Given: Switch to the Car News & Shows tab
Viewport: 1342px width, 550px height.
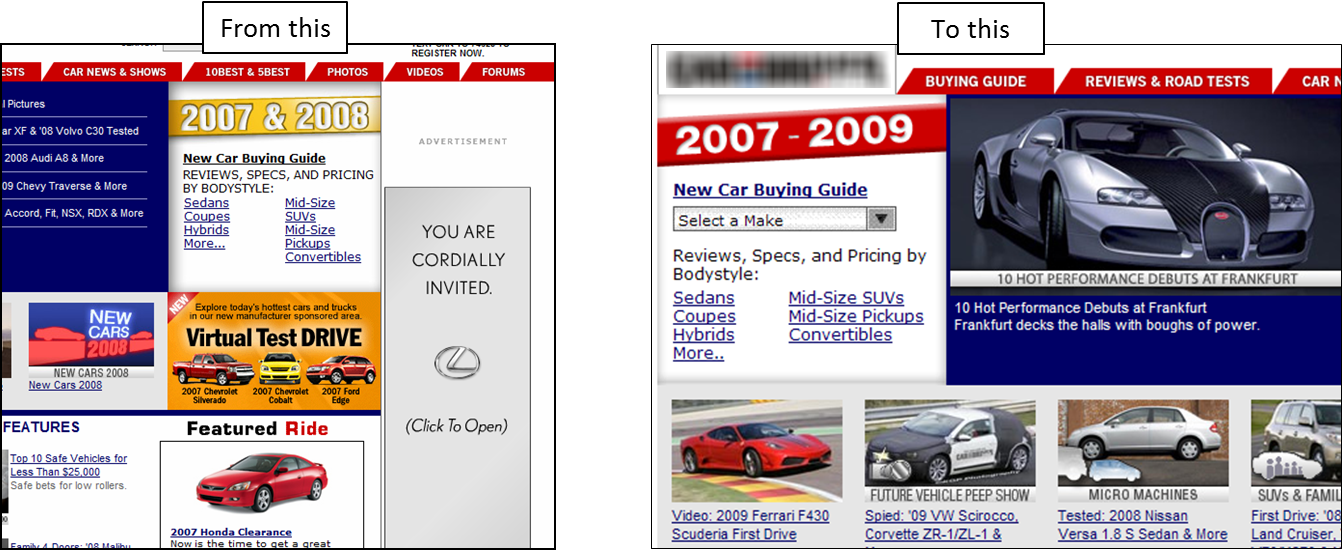Looking at the screenshot, I should 114,72.
